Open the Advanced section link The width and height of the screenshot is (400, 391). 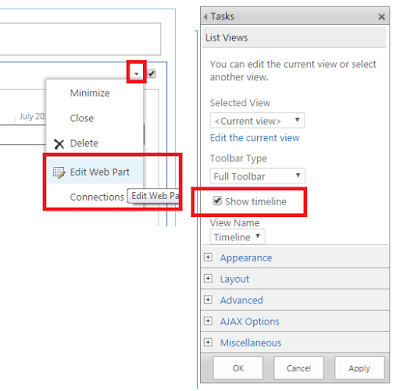pyautogui.click(x=241, y=300)
